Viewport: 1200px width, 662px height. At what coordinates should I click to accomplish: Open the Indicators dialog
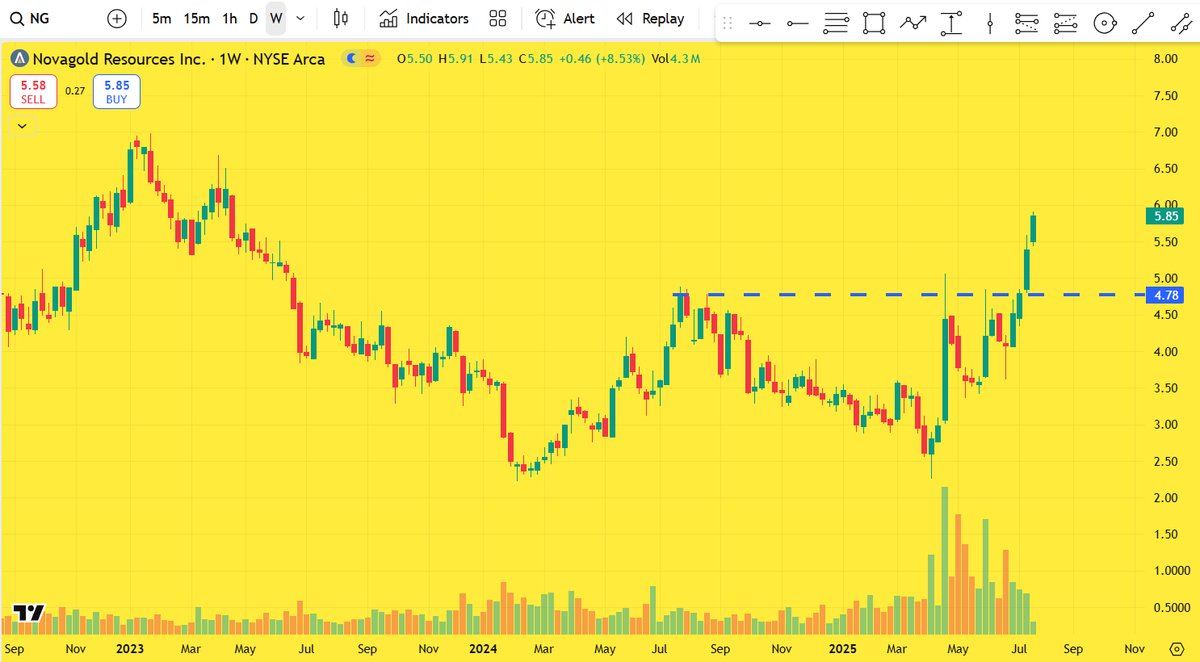(x=424, y=18)
